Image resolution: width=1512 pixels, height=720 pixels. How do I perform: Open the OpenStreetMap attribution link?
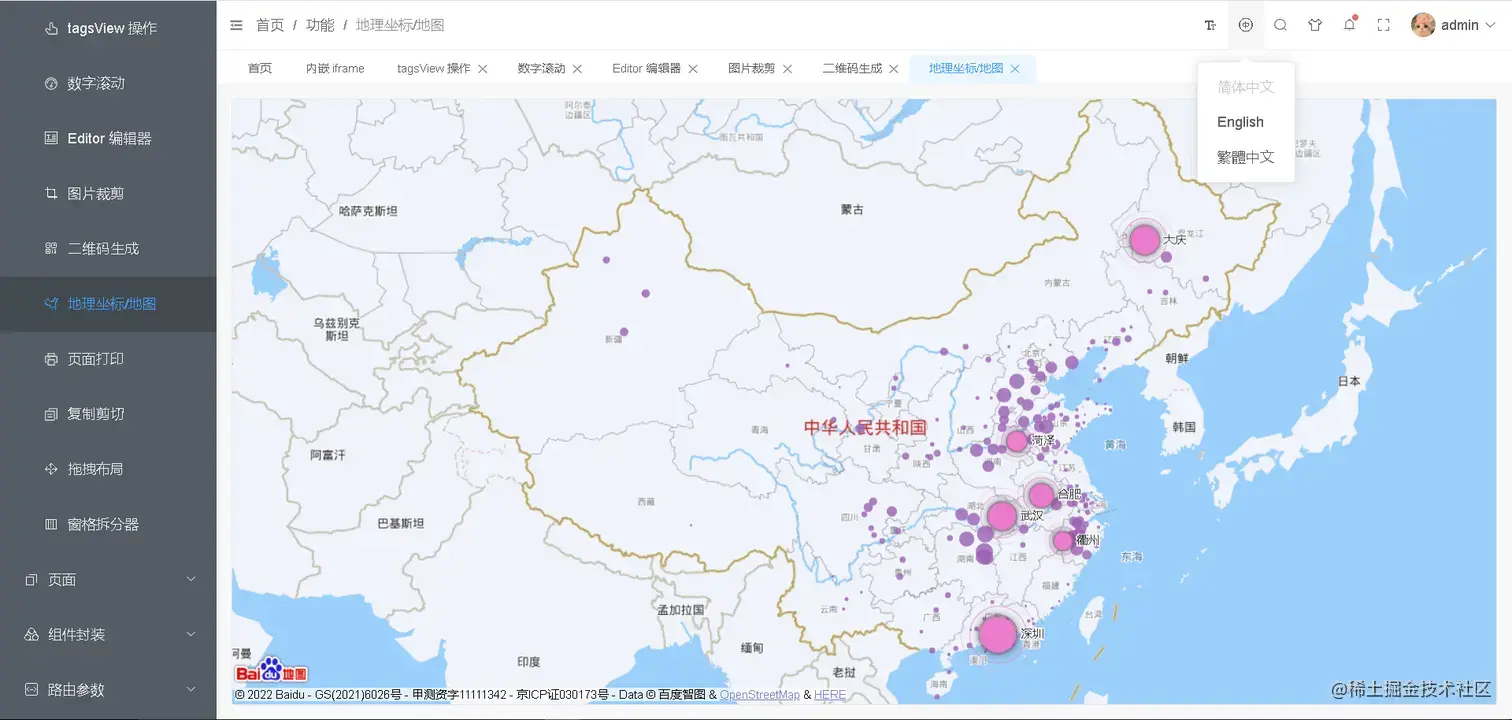tap(759, 693)
